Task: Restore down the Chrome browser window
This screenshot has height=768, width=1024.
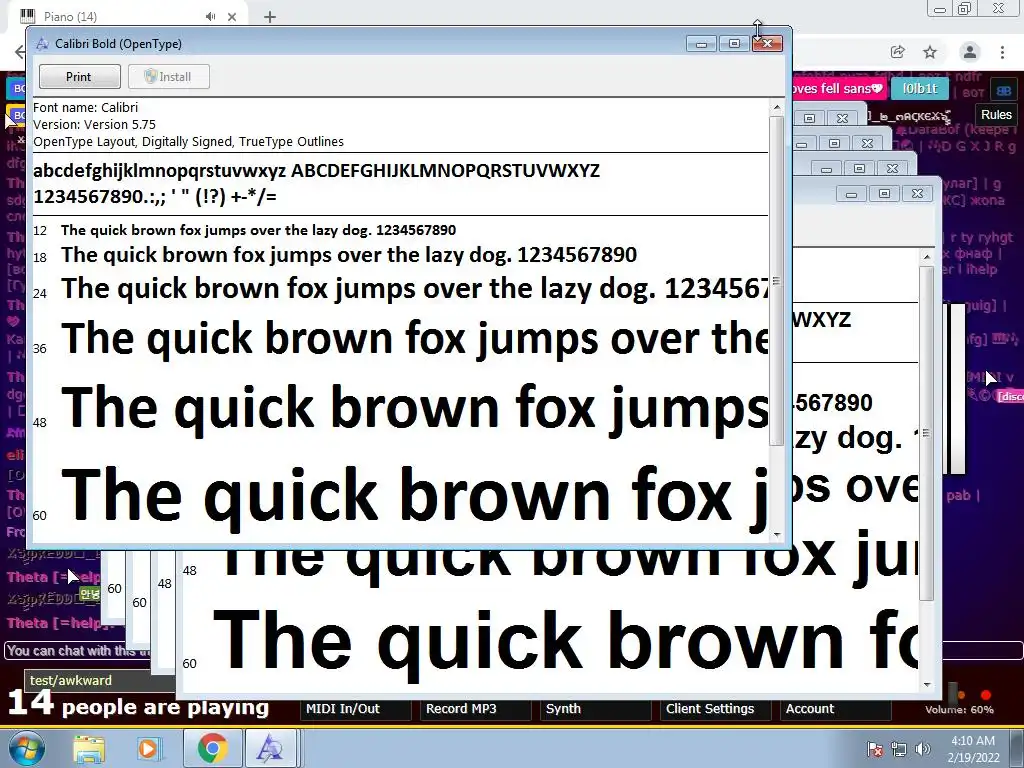Action: pyautogui.click(x=965, y=8)
